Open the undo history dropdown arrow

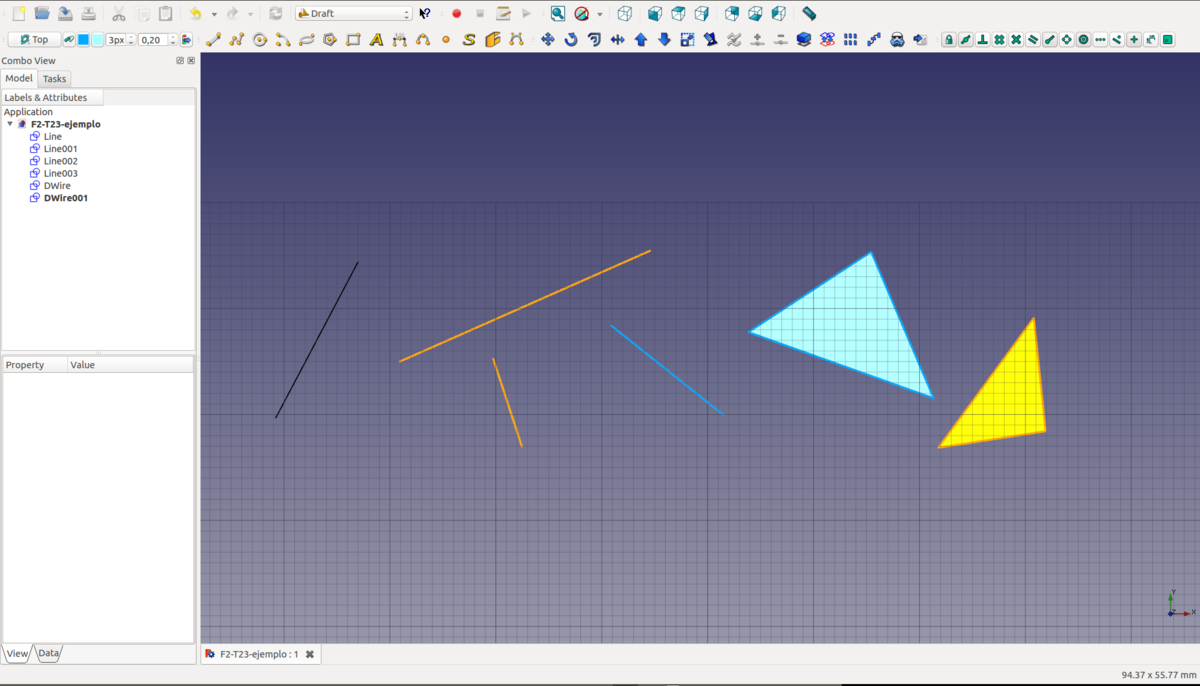(214, 14)
